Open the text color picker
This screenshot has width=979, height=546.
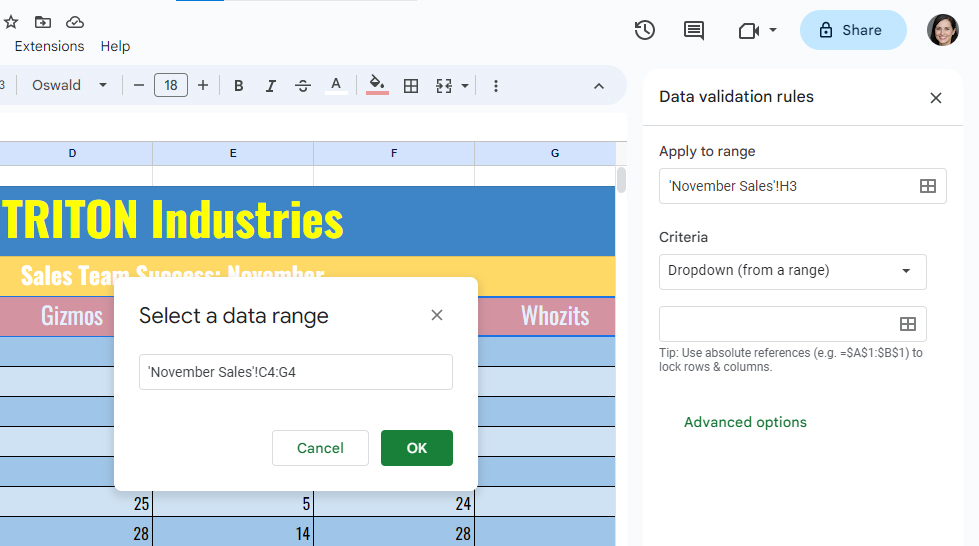coord(336,86)
